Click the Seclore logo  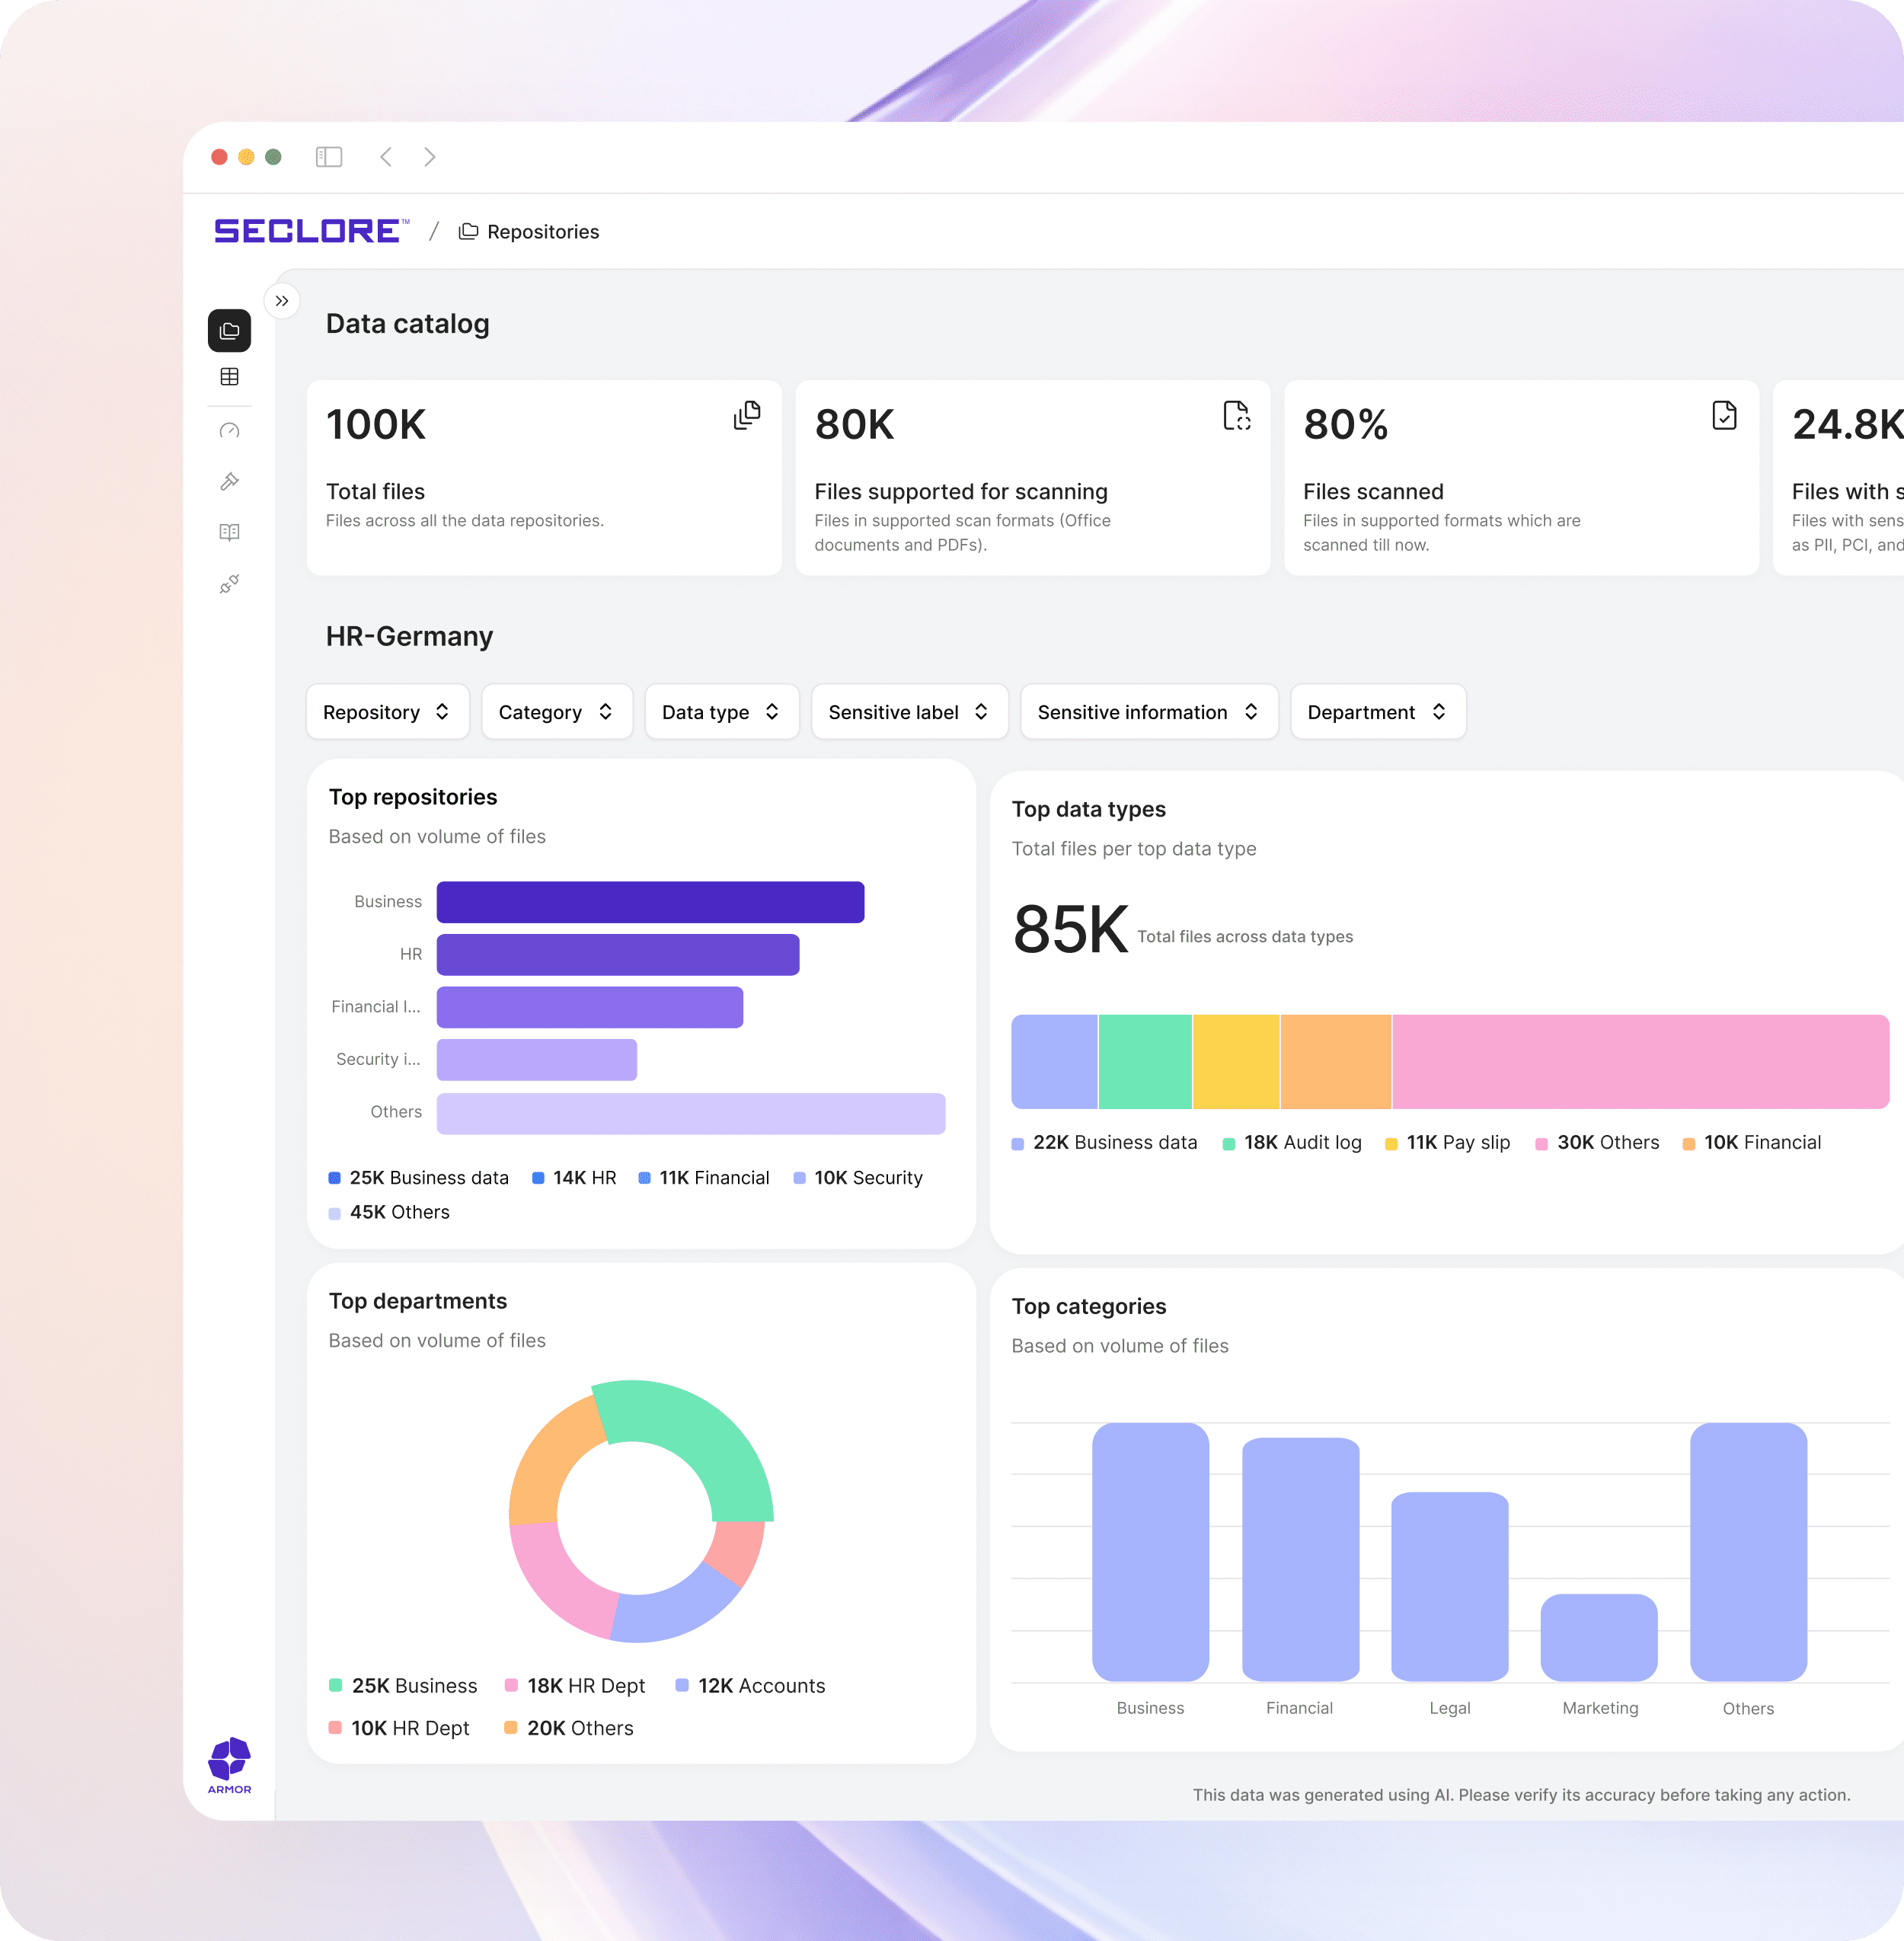point(311,231)
